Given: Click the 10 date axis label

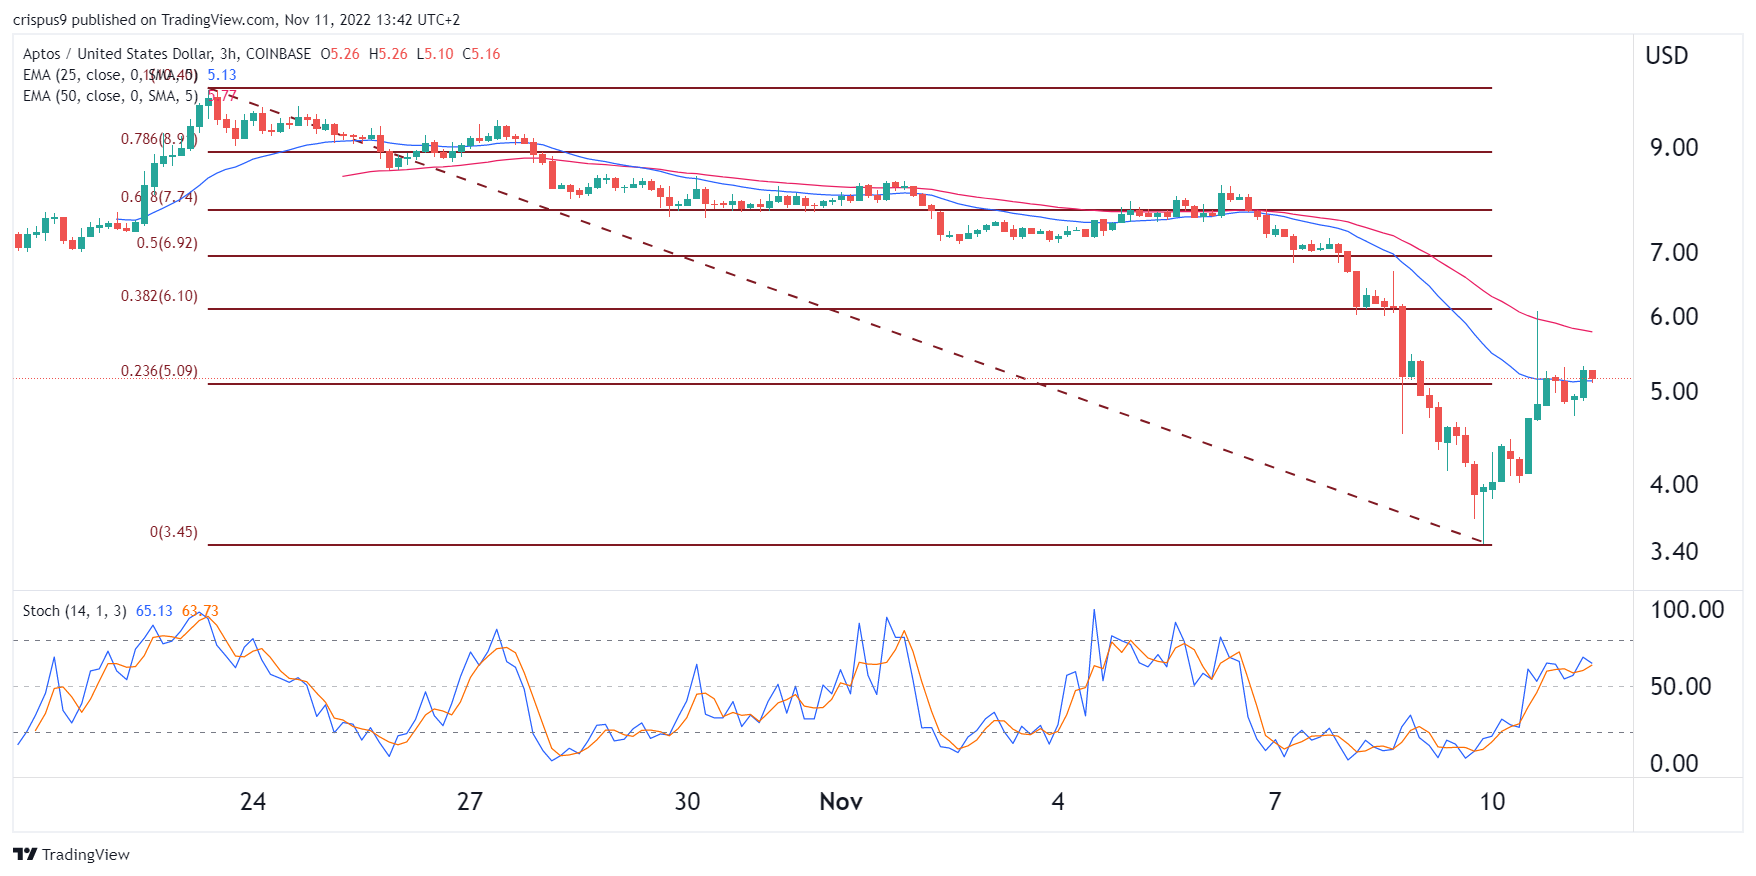Looking at the screenshot, I should [x=1492, y=802].
